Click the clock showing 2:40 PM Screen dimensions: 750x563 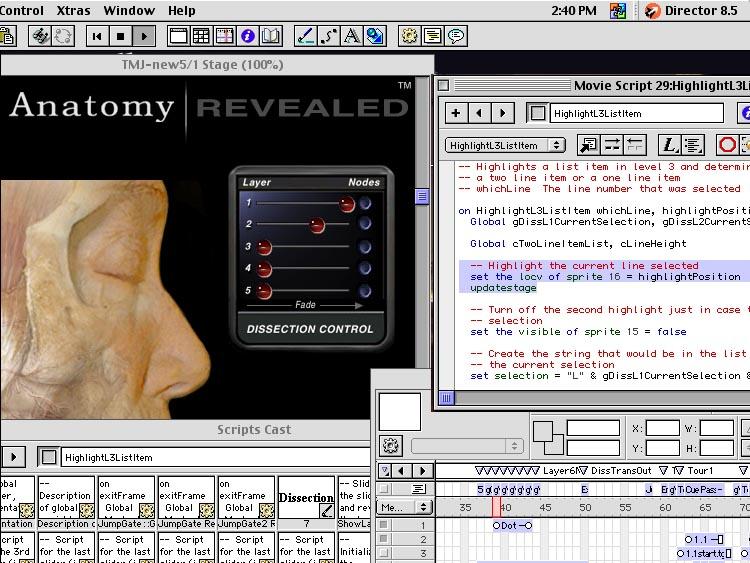pos(574,11)
